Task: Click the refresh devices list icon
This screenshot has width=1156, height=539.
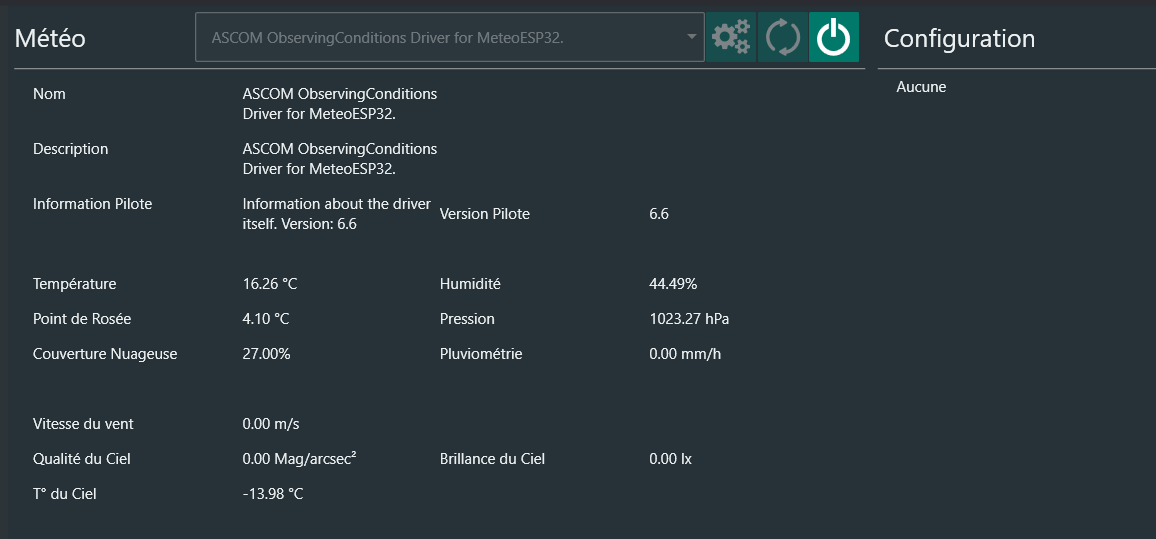Action: (782, 38)
